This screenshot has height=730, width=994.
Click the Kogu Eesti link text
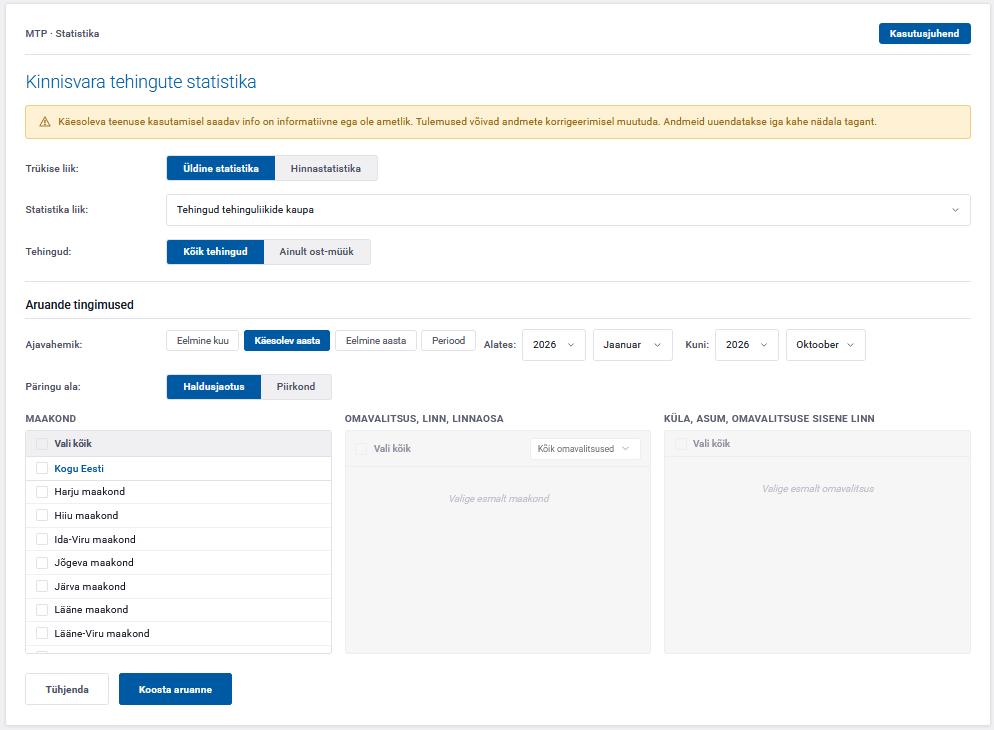pos(79,468)
